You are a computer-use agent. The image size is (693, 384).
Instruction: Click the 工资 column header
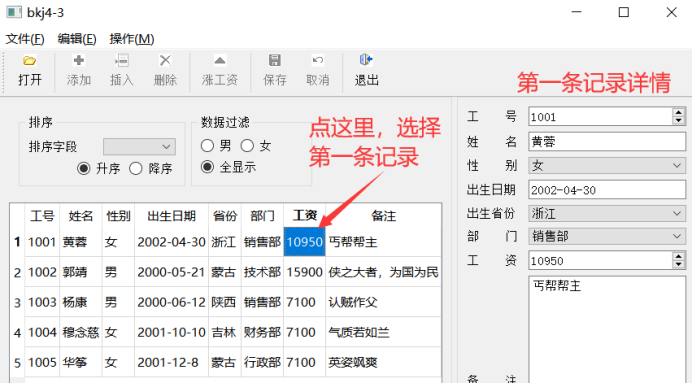(304, 216)
